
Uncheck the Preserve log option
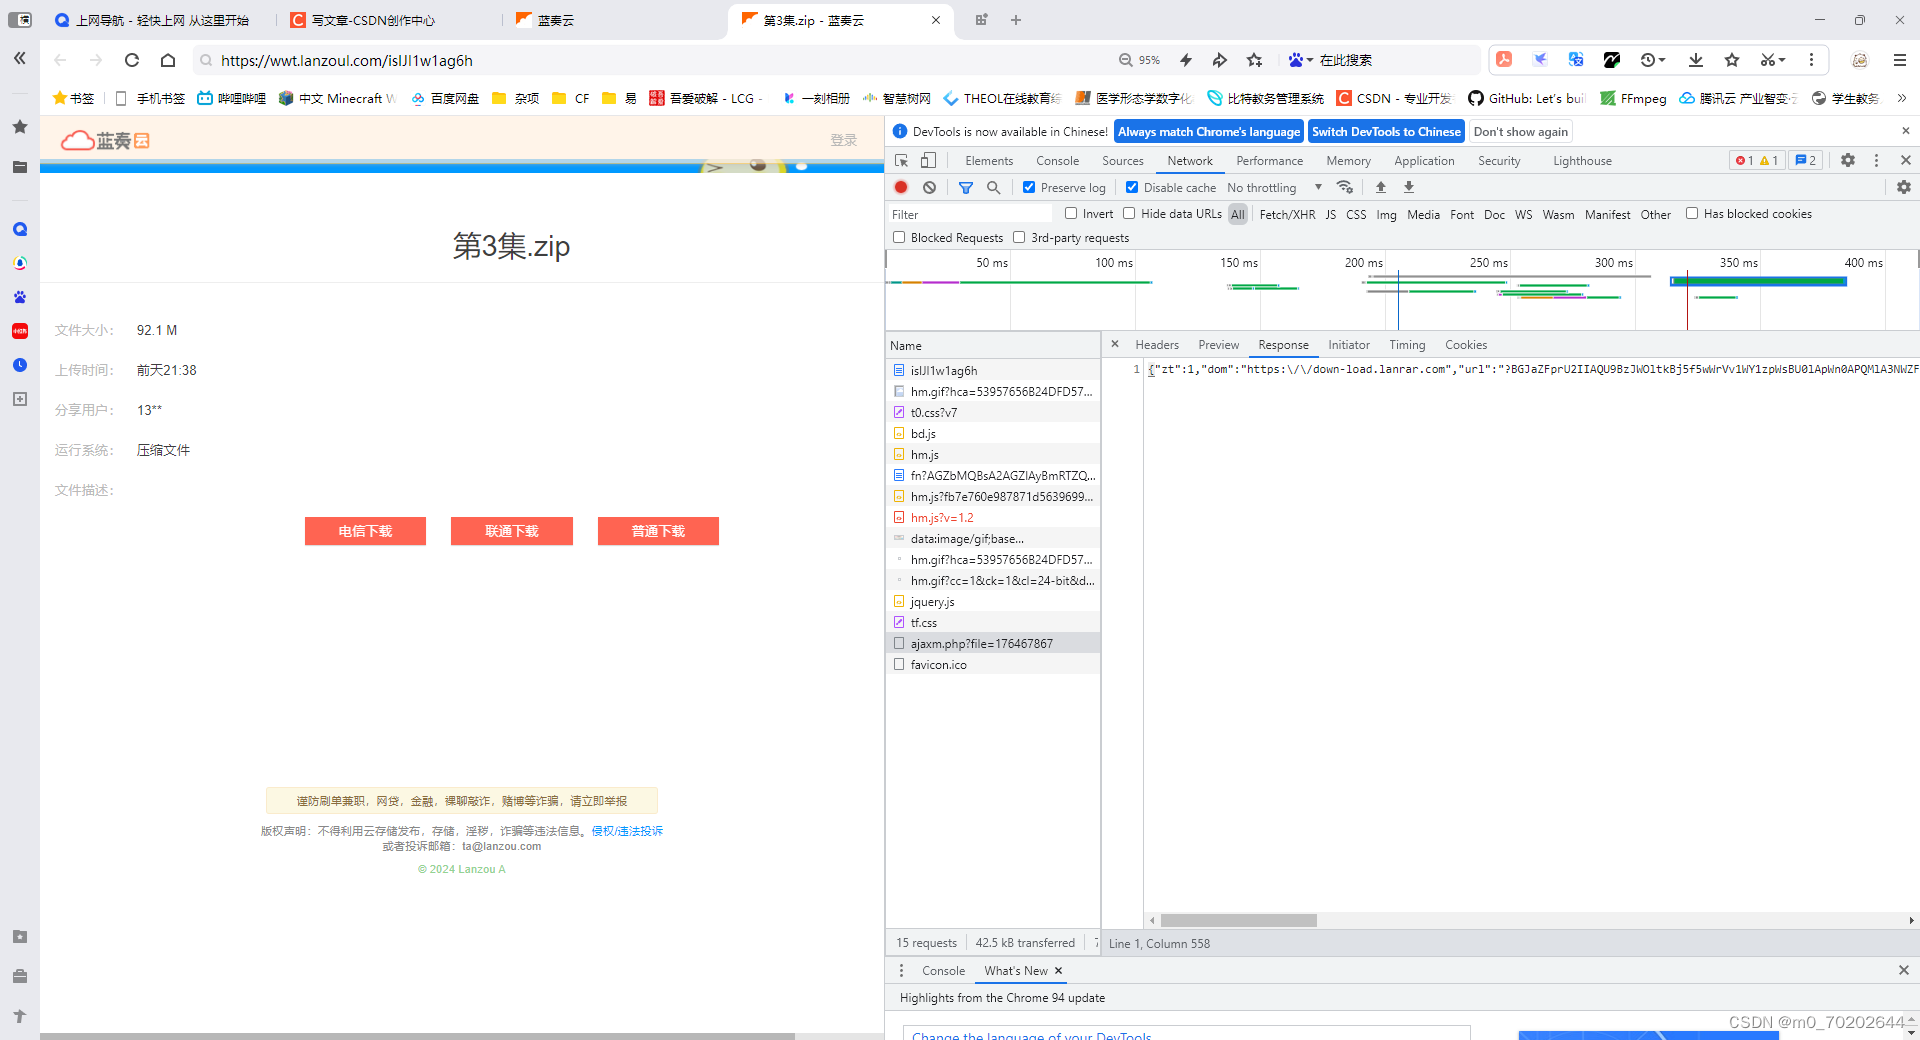tap(1029, 187)
